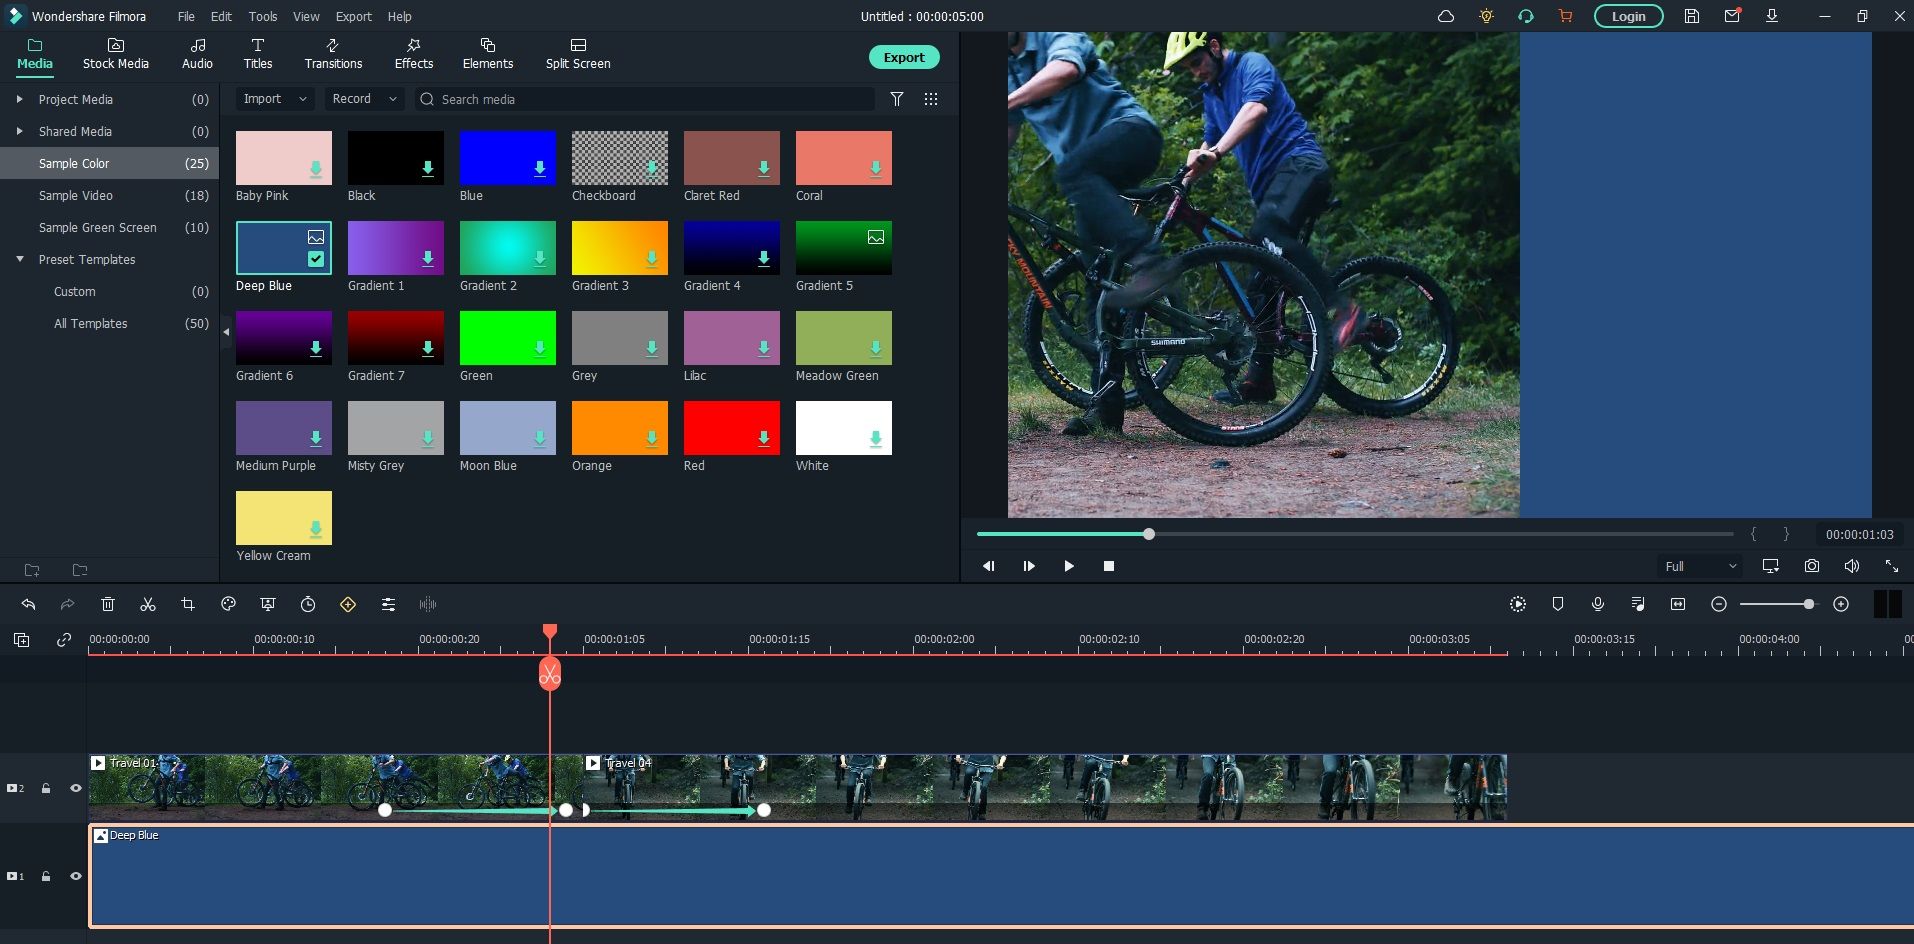
Task: Click the split scissors icon in timeline toolbar
Action: tap(148, 604)
